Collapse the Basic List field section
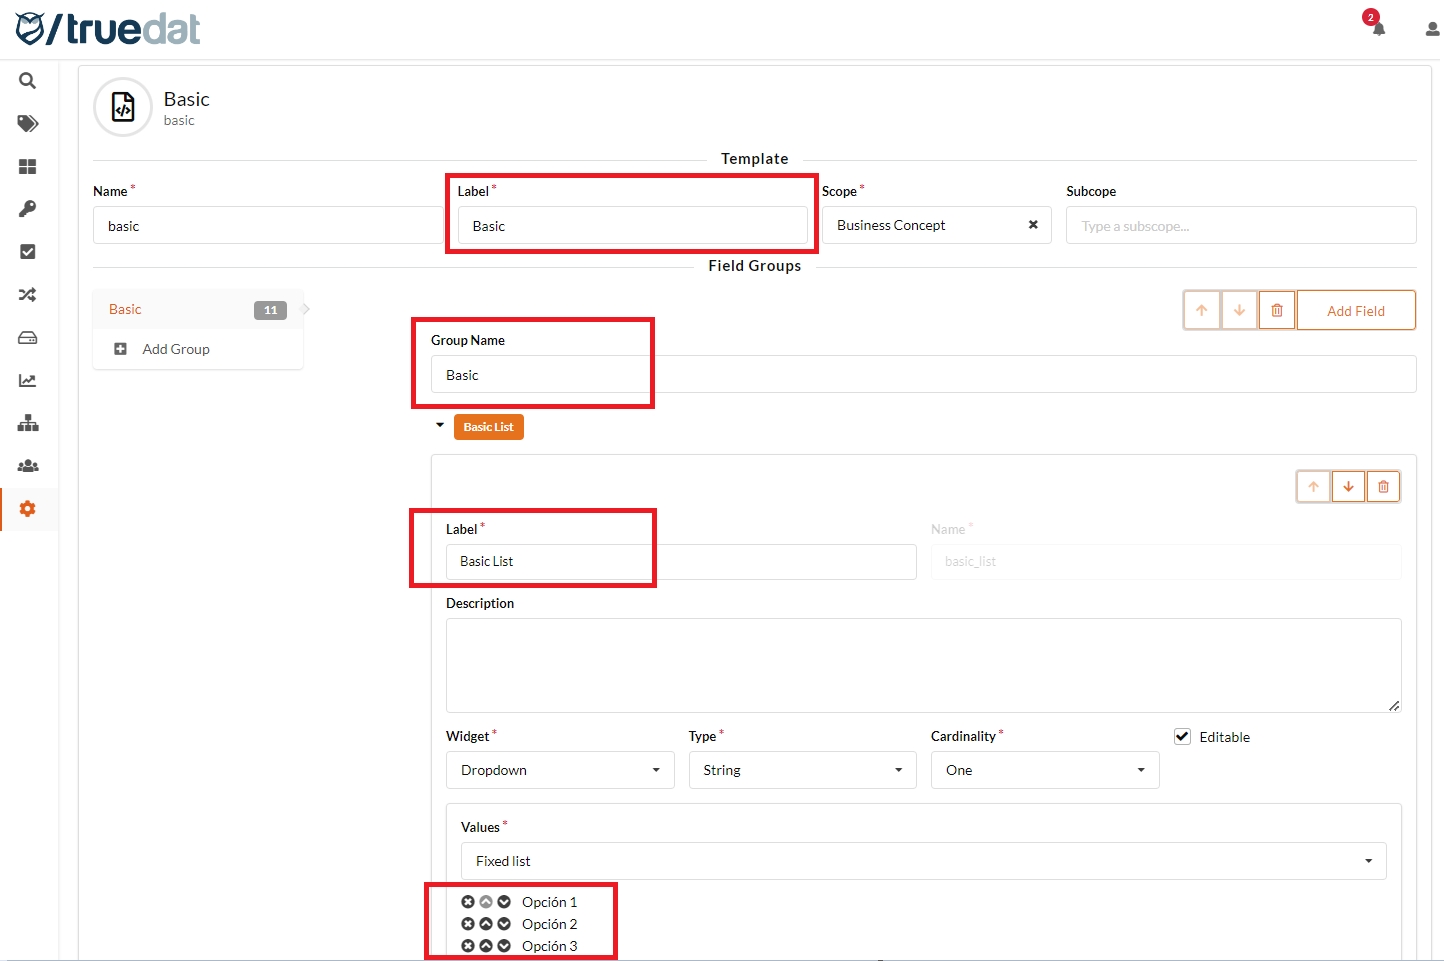The height and width of the screenshot is (961, 1444). (x=440, y=426)
